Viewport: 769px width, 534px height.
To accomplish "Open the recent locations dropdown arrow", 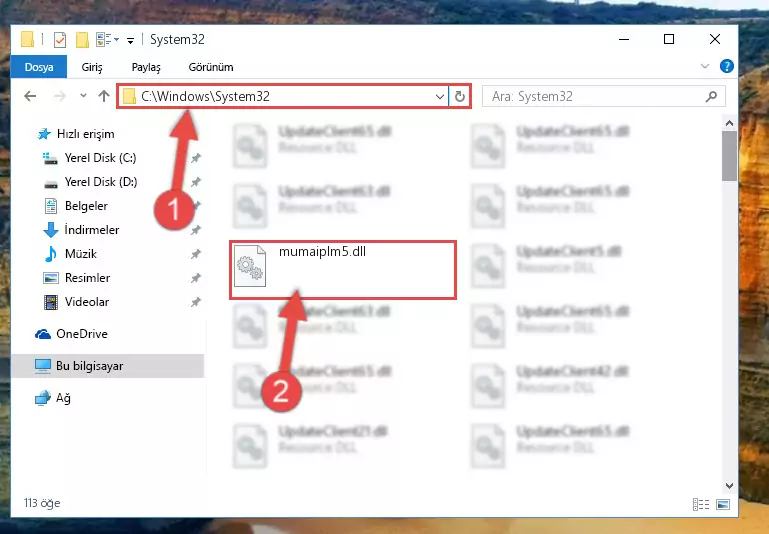I will point(83,96).
